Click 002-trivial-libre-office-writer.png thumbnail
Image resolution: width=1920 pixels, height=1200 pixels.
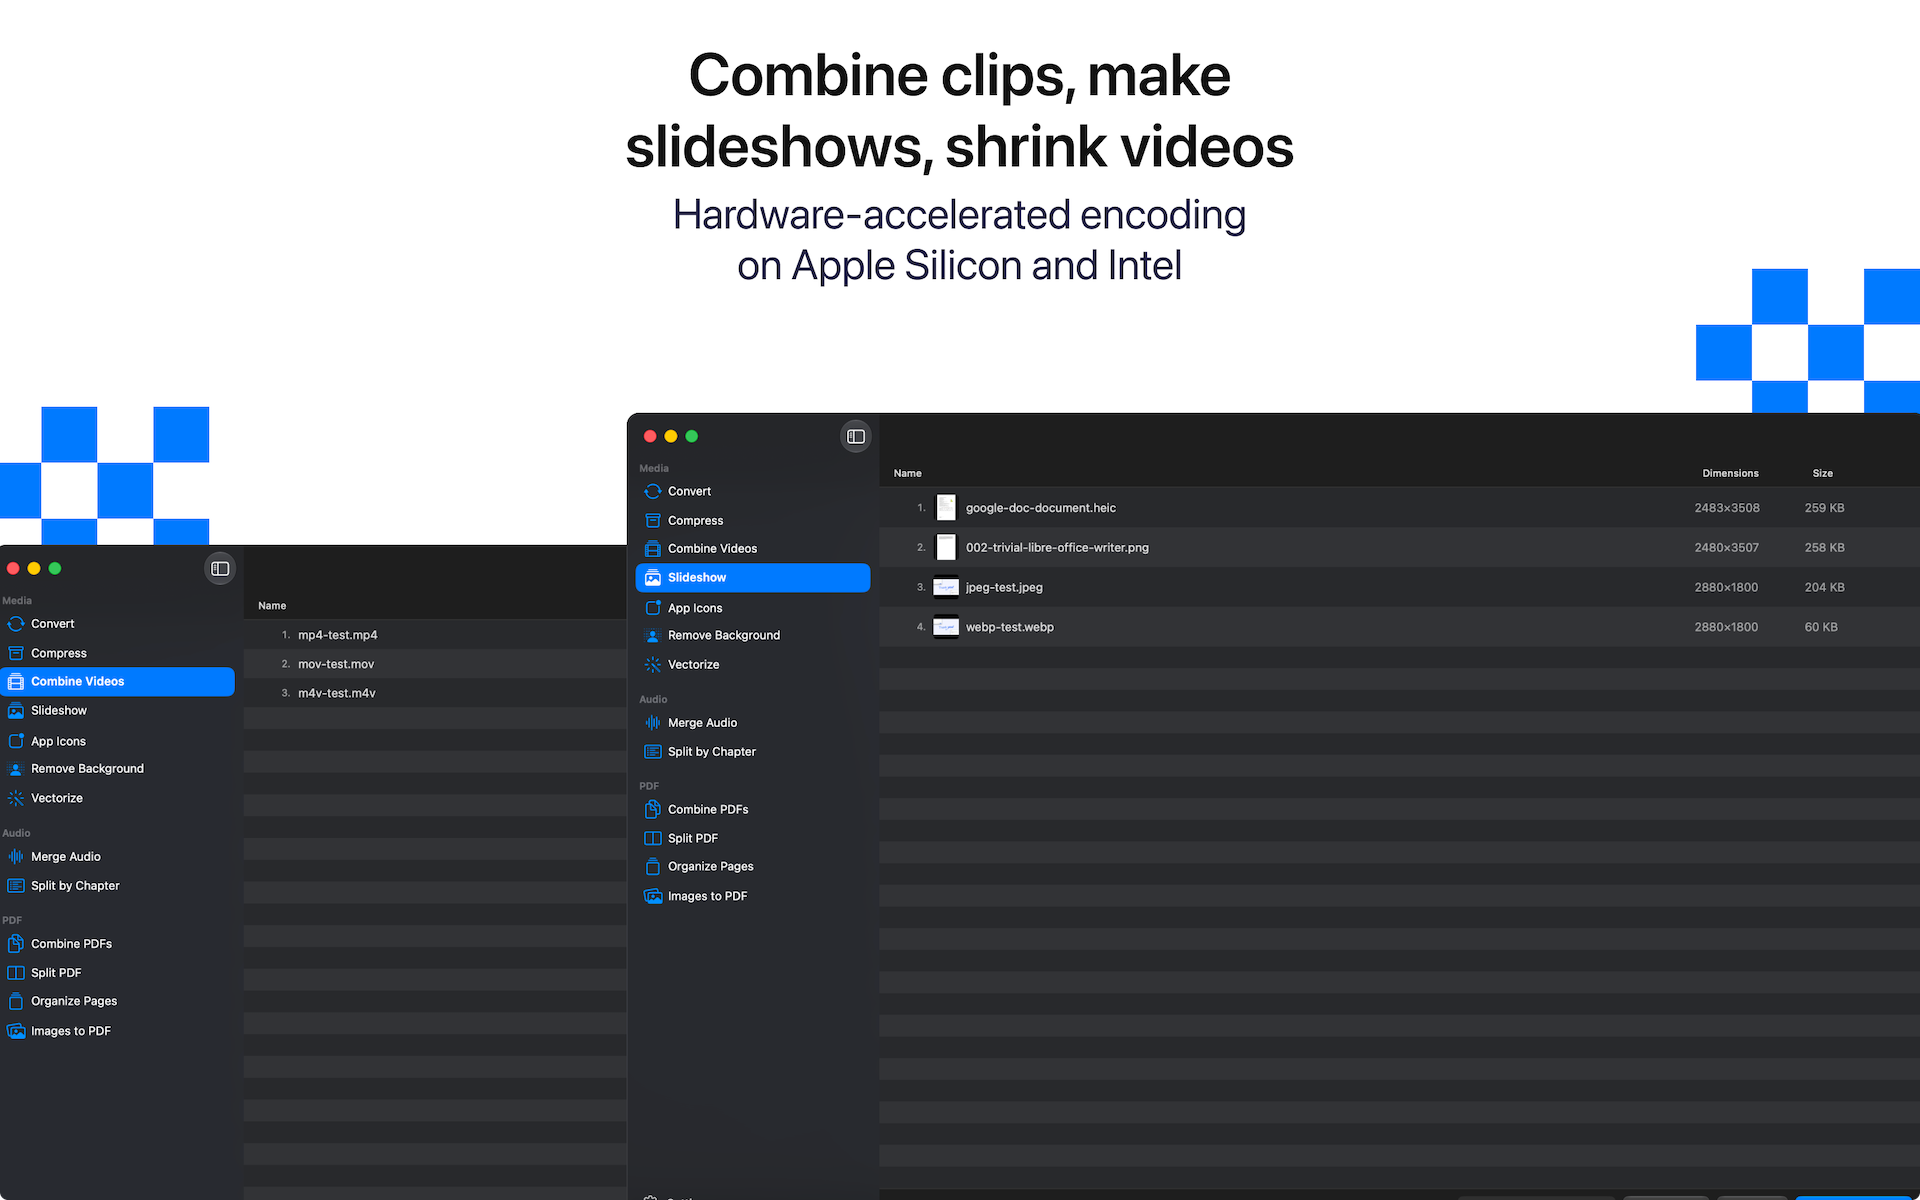pyautogui.click(x=946, y=547)
